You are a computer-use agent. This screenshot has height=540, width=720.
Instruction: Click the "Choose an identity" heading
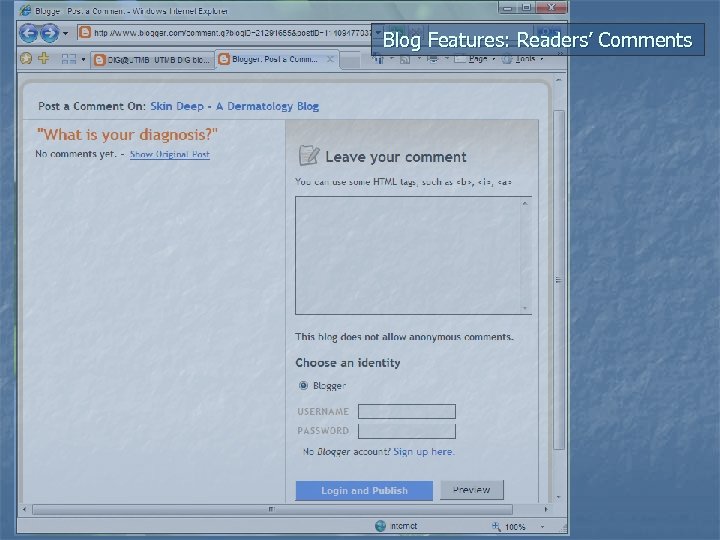[348, 363]
